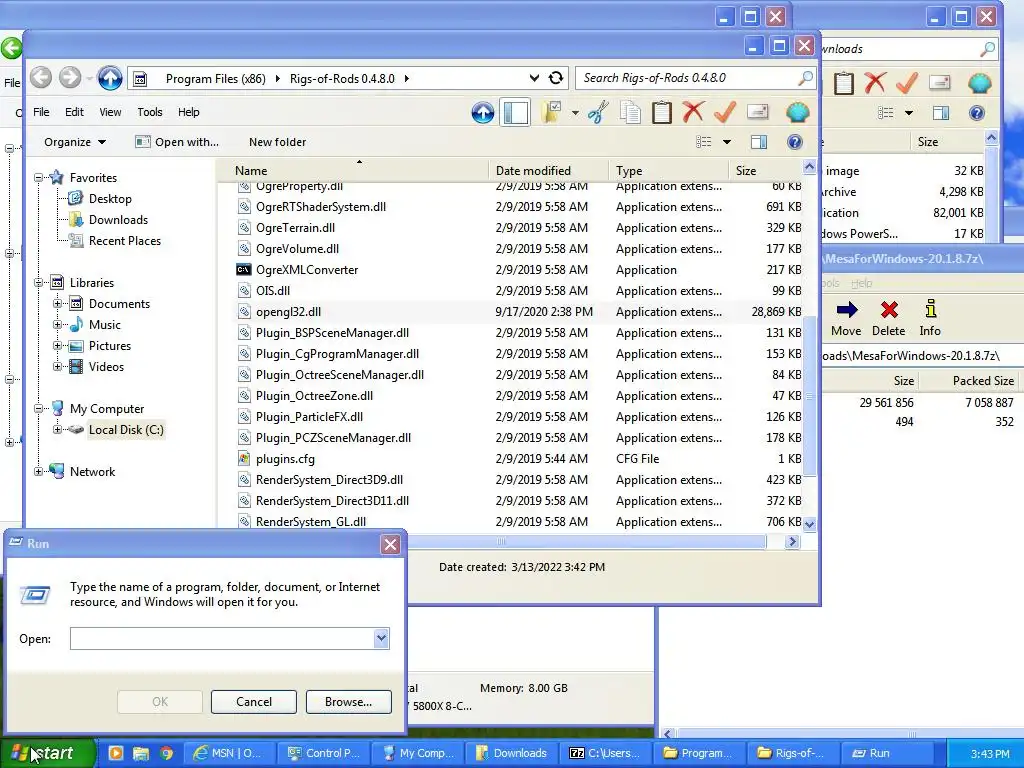Image resolution: width=1024 pixels, height=768 pixels.
Task: Expand the Music library node
Action: 57,325
